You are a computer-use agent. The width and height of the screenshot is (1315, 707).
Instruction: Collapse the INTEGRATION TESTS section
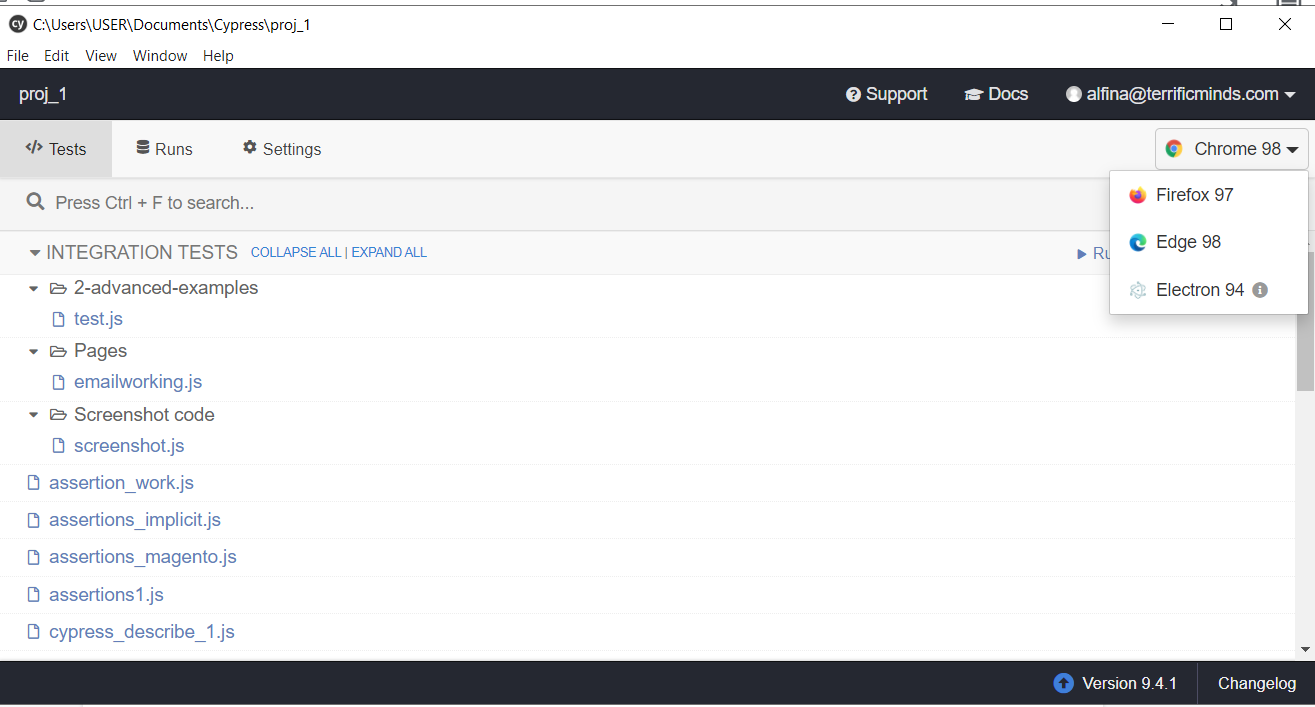click(35, 252)
